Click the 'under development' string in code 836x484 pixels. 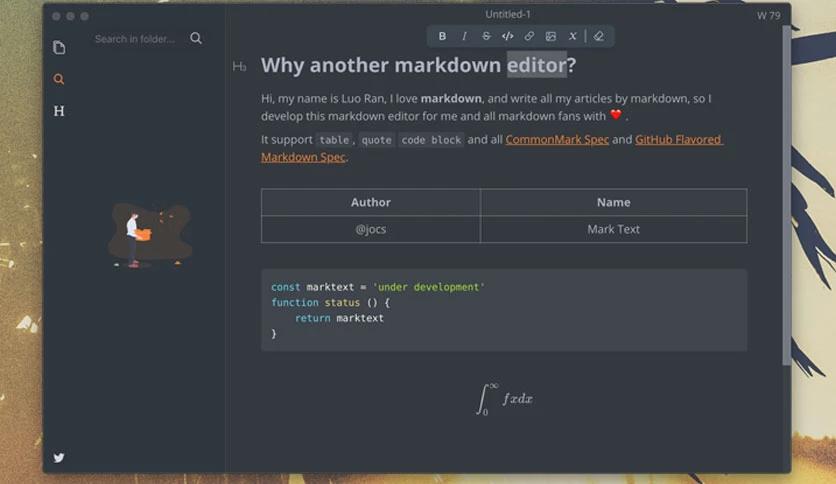429,287
